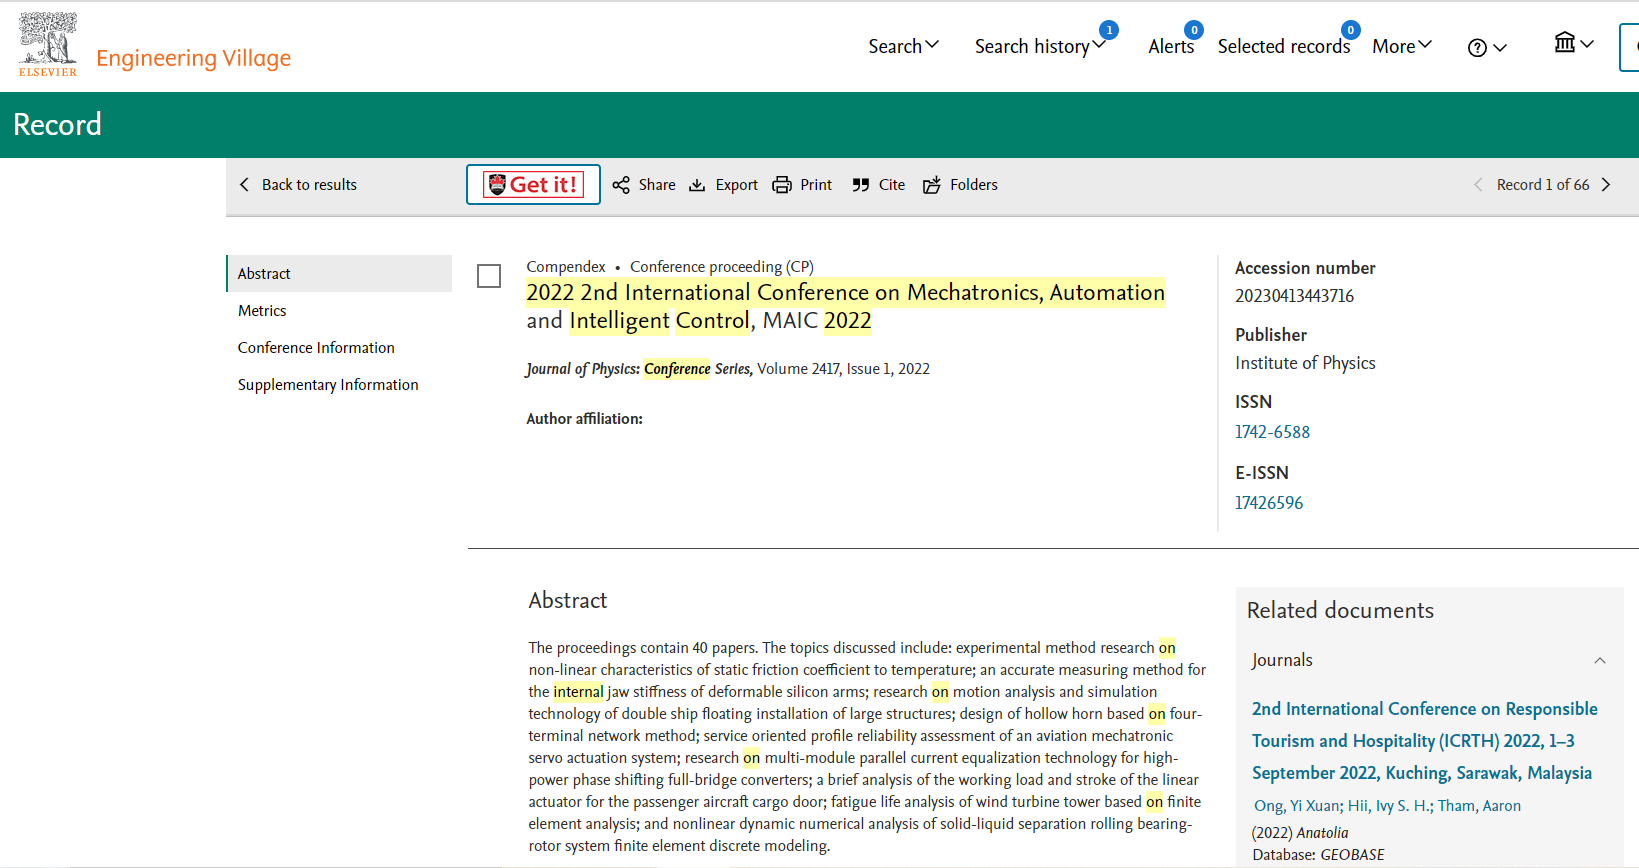Expand the More menu
This screenshot has width=1639, height=868.
tap(1402, 46)
